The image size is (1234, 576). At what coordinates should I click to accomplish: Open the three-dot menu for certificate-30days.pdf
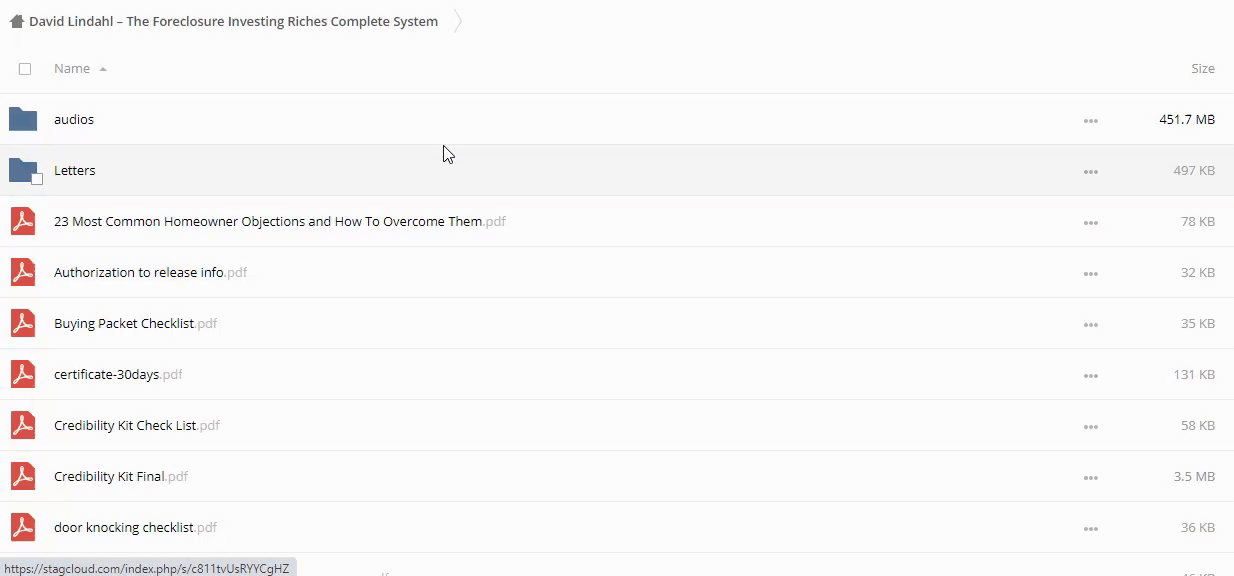[x=1090, y=375]
